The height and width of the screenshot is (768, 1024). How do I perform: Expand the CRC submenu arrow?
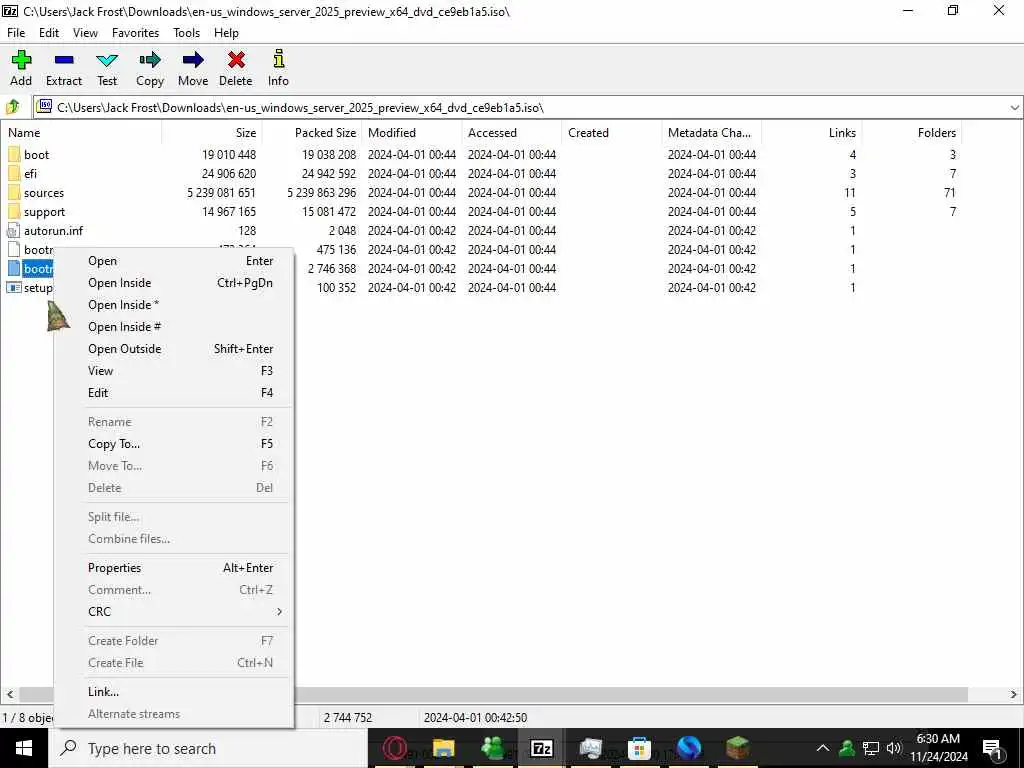tap(280, 611)
